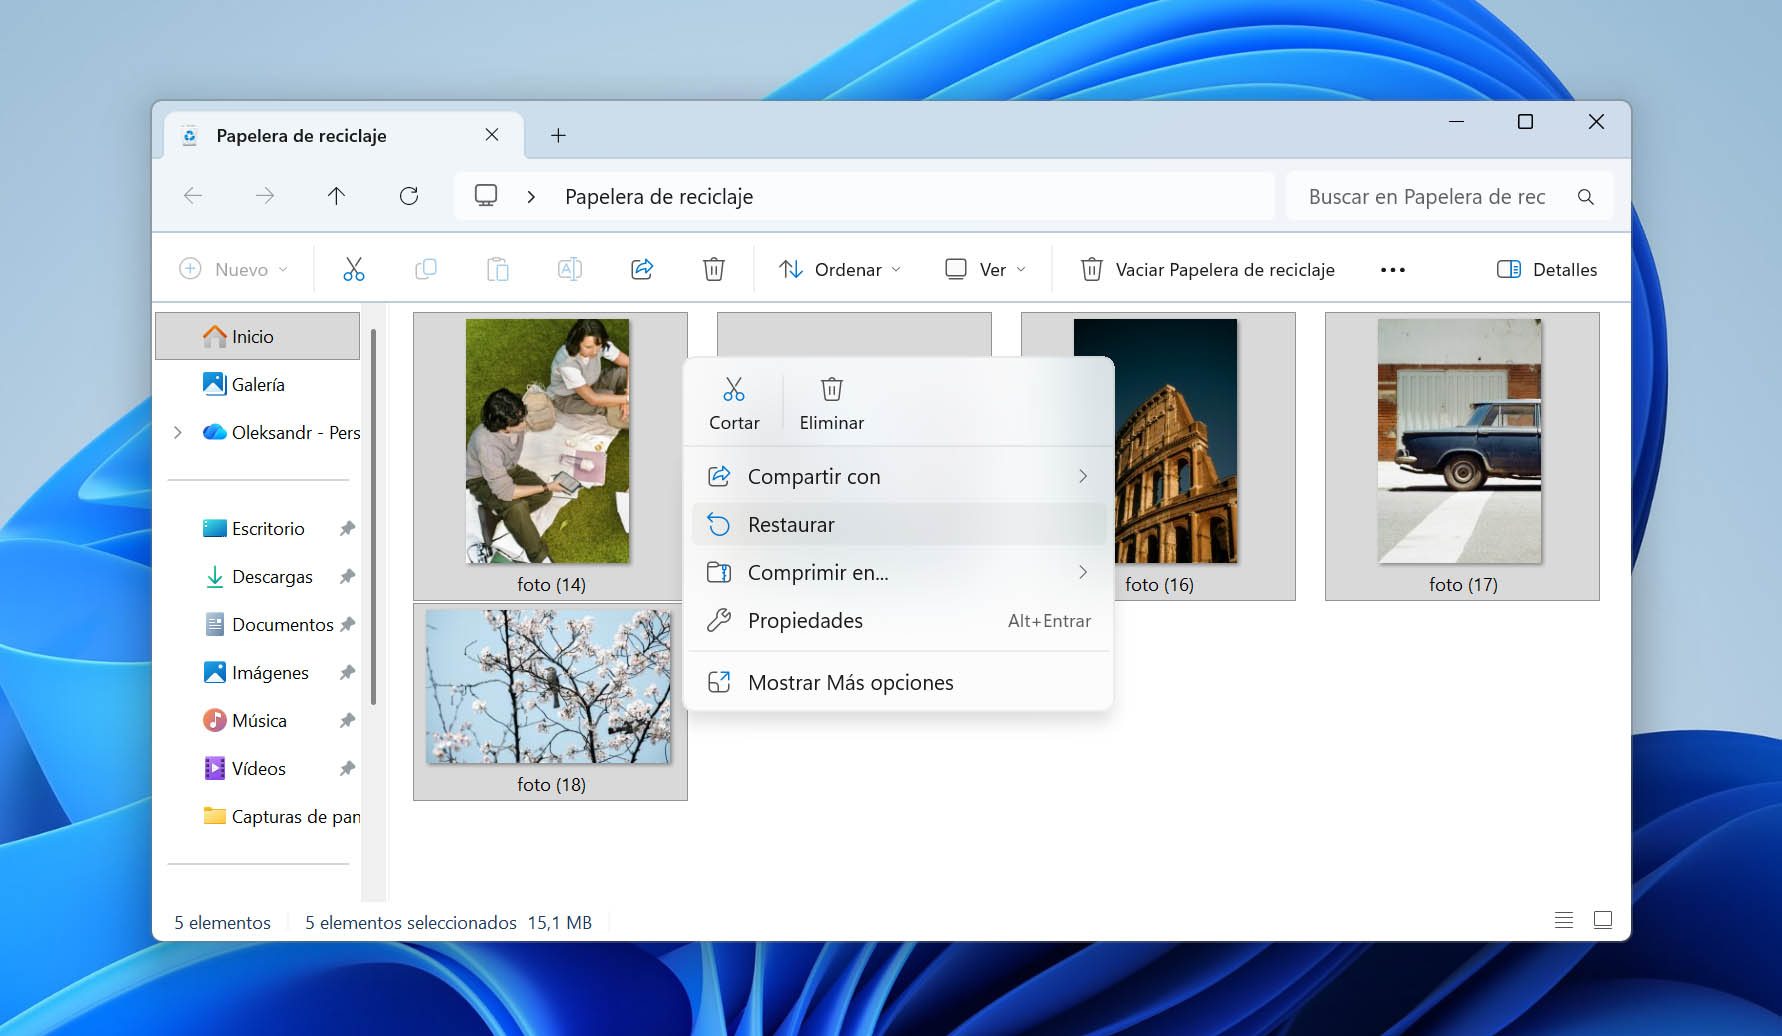Click the Rename icon in toolbar
The width and height of the screenshot is (1782, 1036).
pyautogui.click(x=570, y=269)
